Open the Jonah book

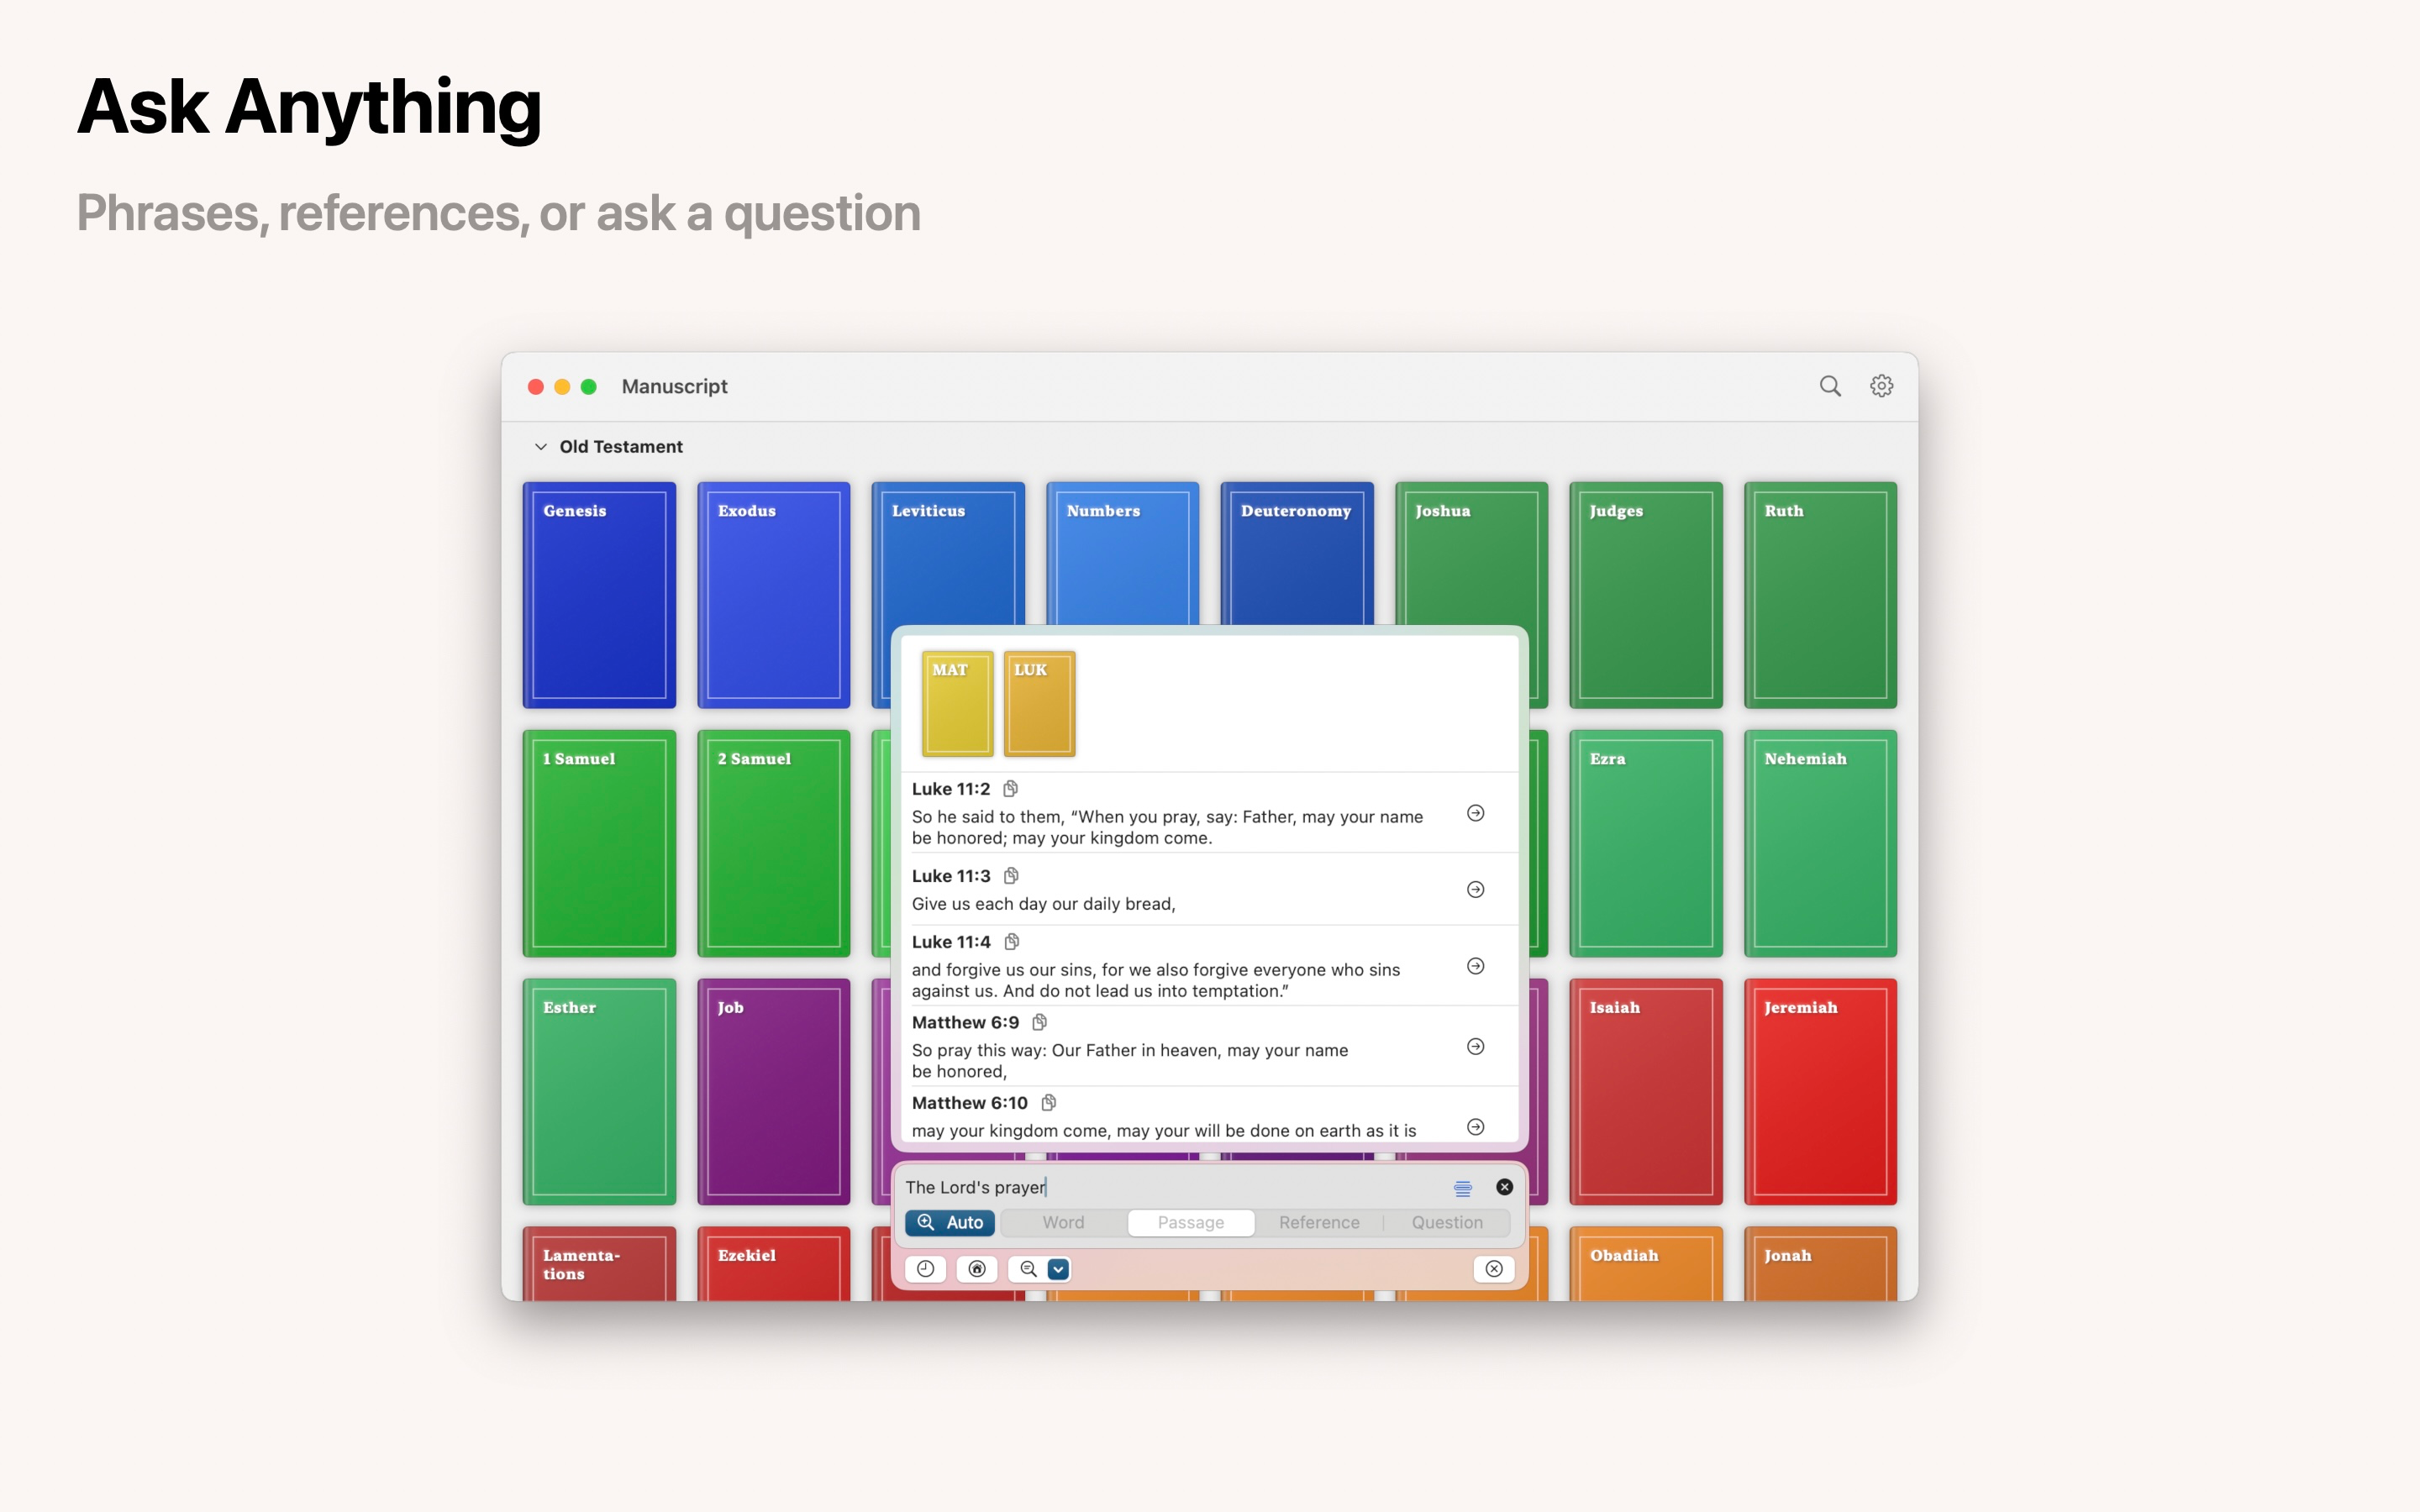(1820, 1264)
